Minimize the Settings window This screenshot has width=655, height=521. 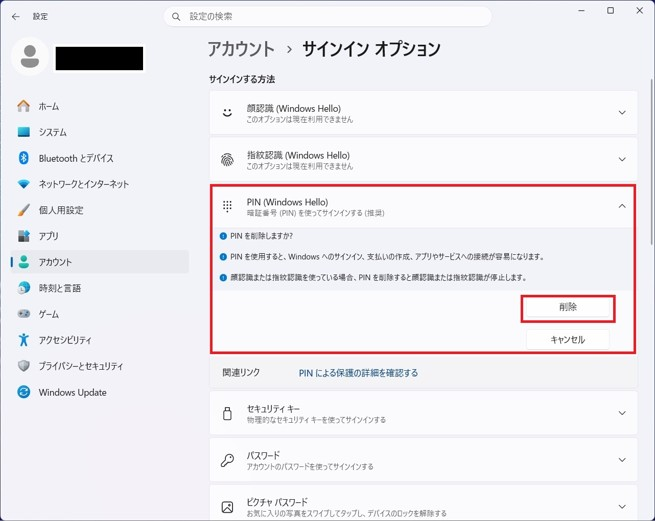(581, 10)
